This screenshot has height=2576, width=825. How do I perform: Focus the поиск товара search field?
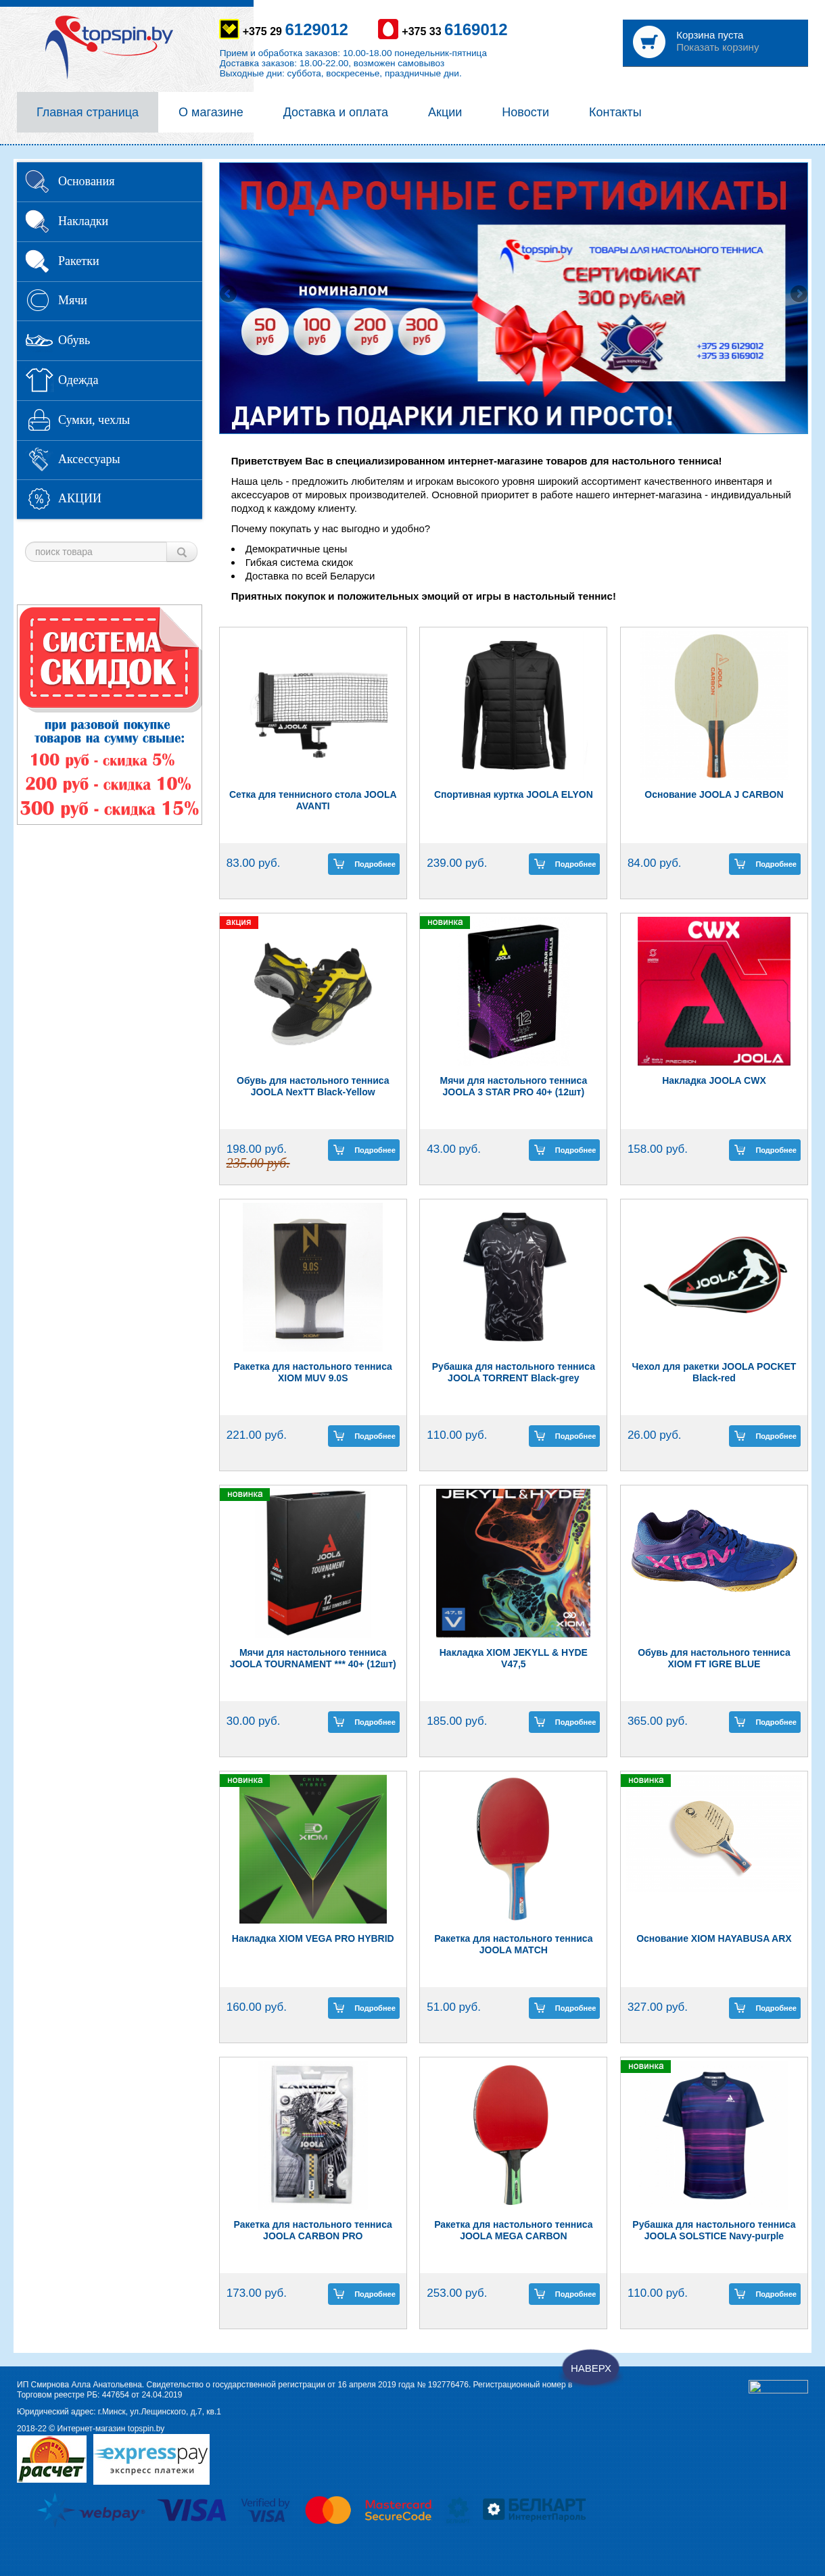(x=96, y=552)
